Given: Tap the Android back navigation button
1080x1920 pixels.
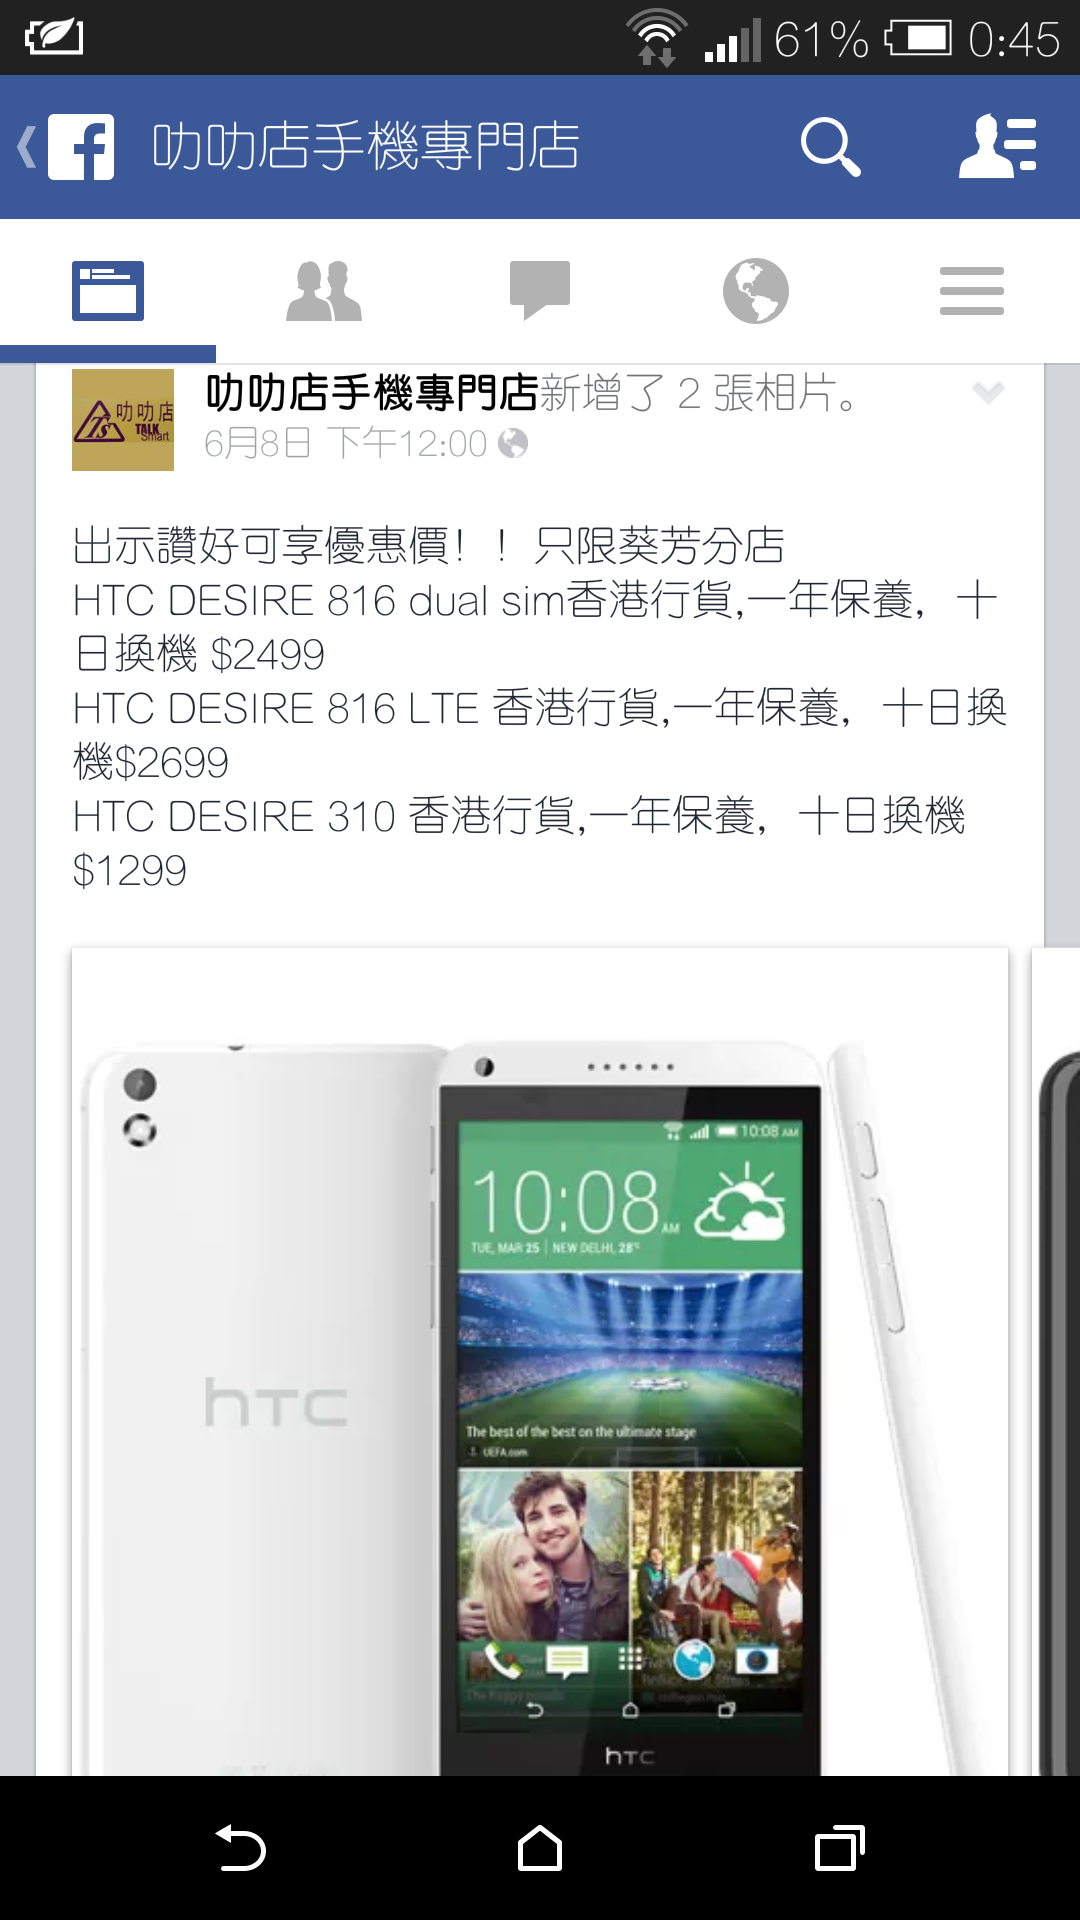Looking at the screenshot, I should 240,1848.
